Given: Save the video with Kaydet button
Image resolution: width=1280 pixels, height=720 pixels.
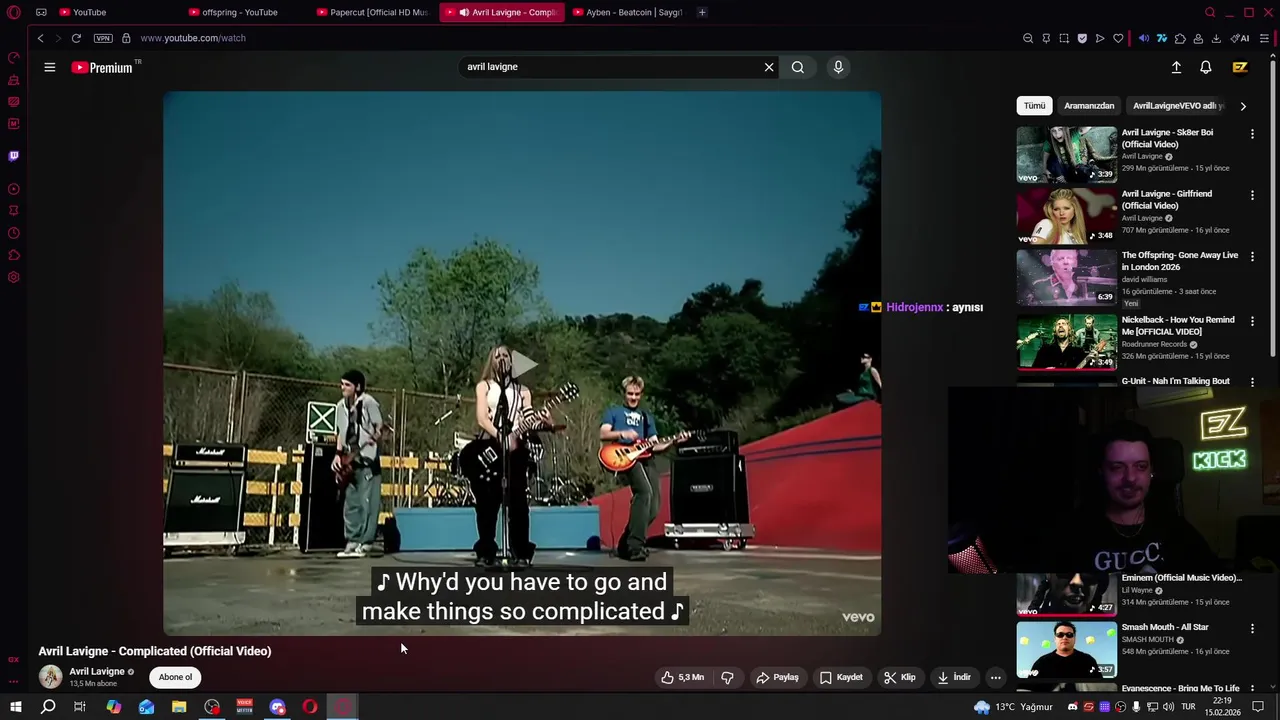Looking at the screenshot, I should pos(840,677).
